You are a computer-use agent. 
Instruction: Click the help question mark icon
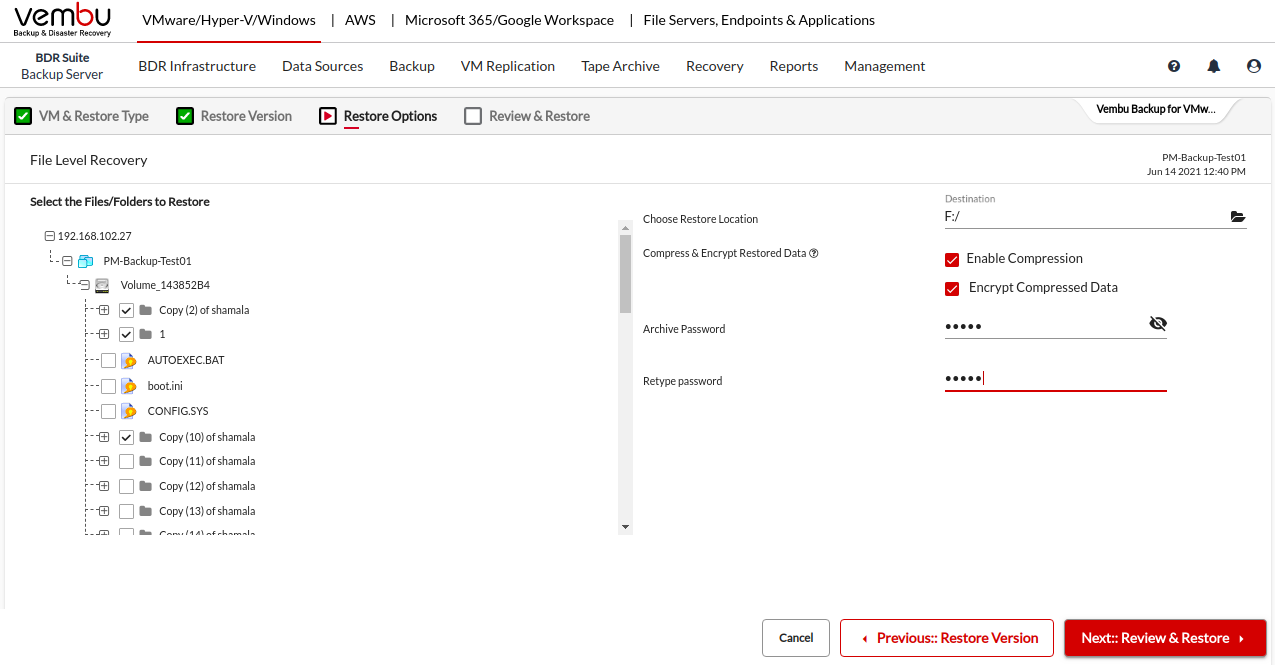click(x=1174, y=66)
